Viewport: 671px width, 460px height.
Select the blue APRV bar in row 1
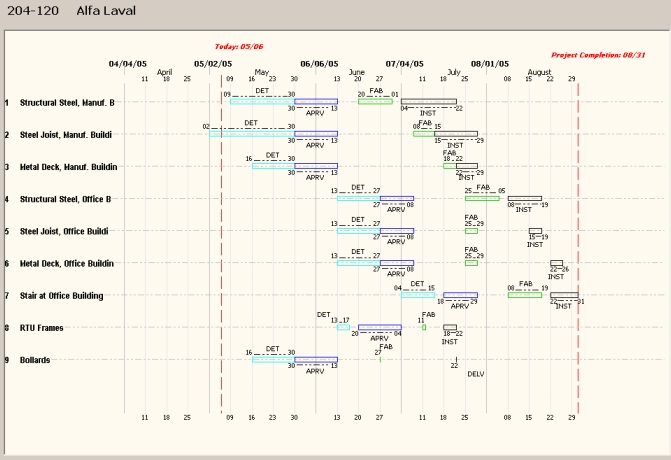(x=315, y=101)
